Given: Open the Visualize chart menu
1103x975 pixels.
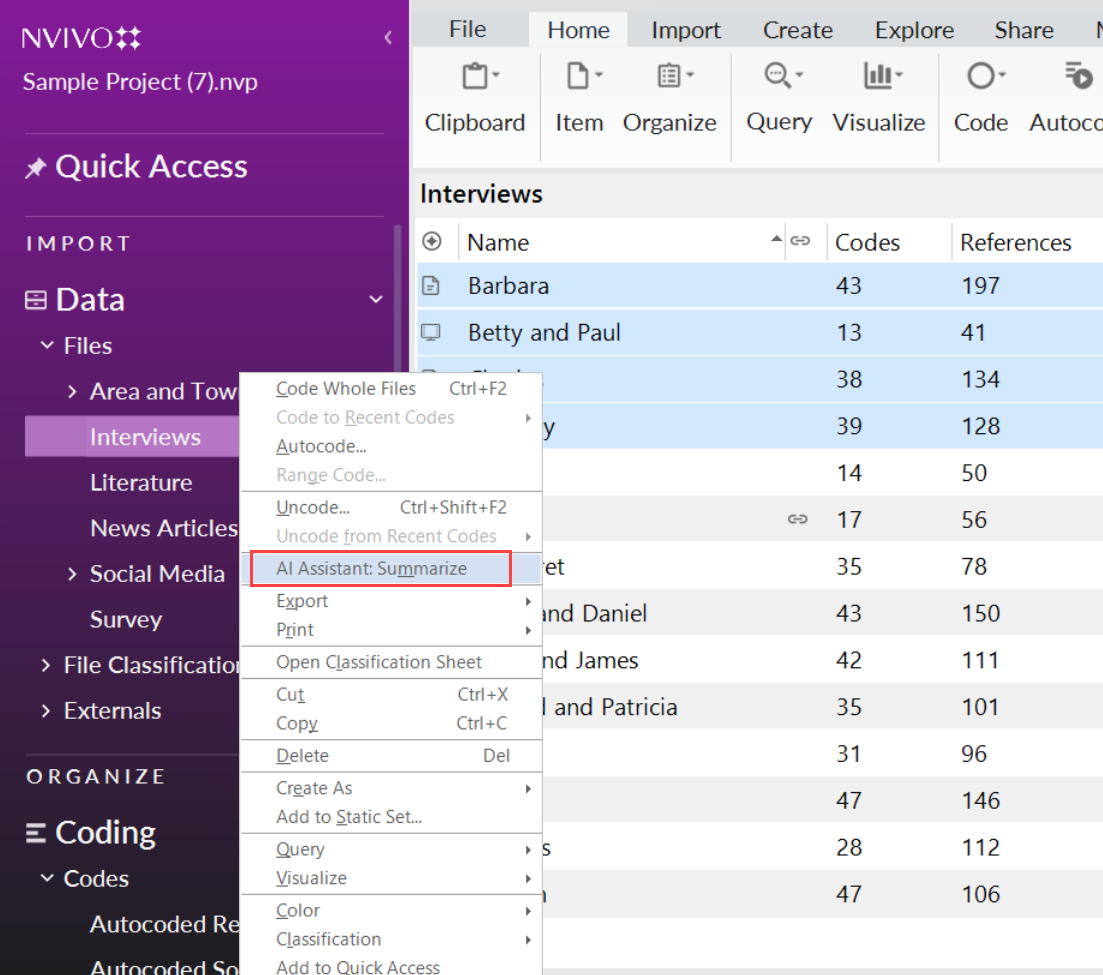Looking at the screenshot, I should [x=878, y=96].
